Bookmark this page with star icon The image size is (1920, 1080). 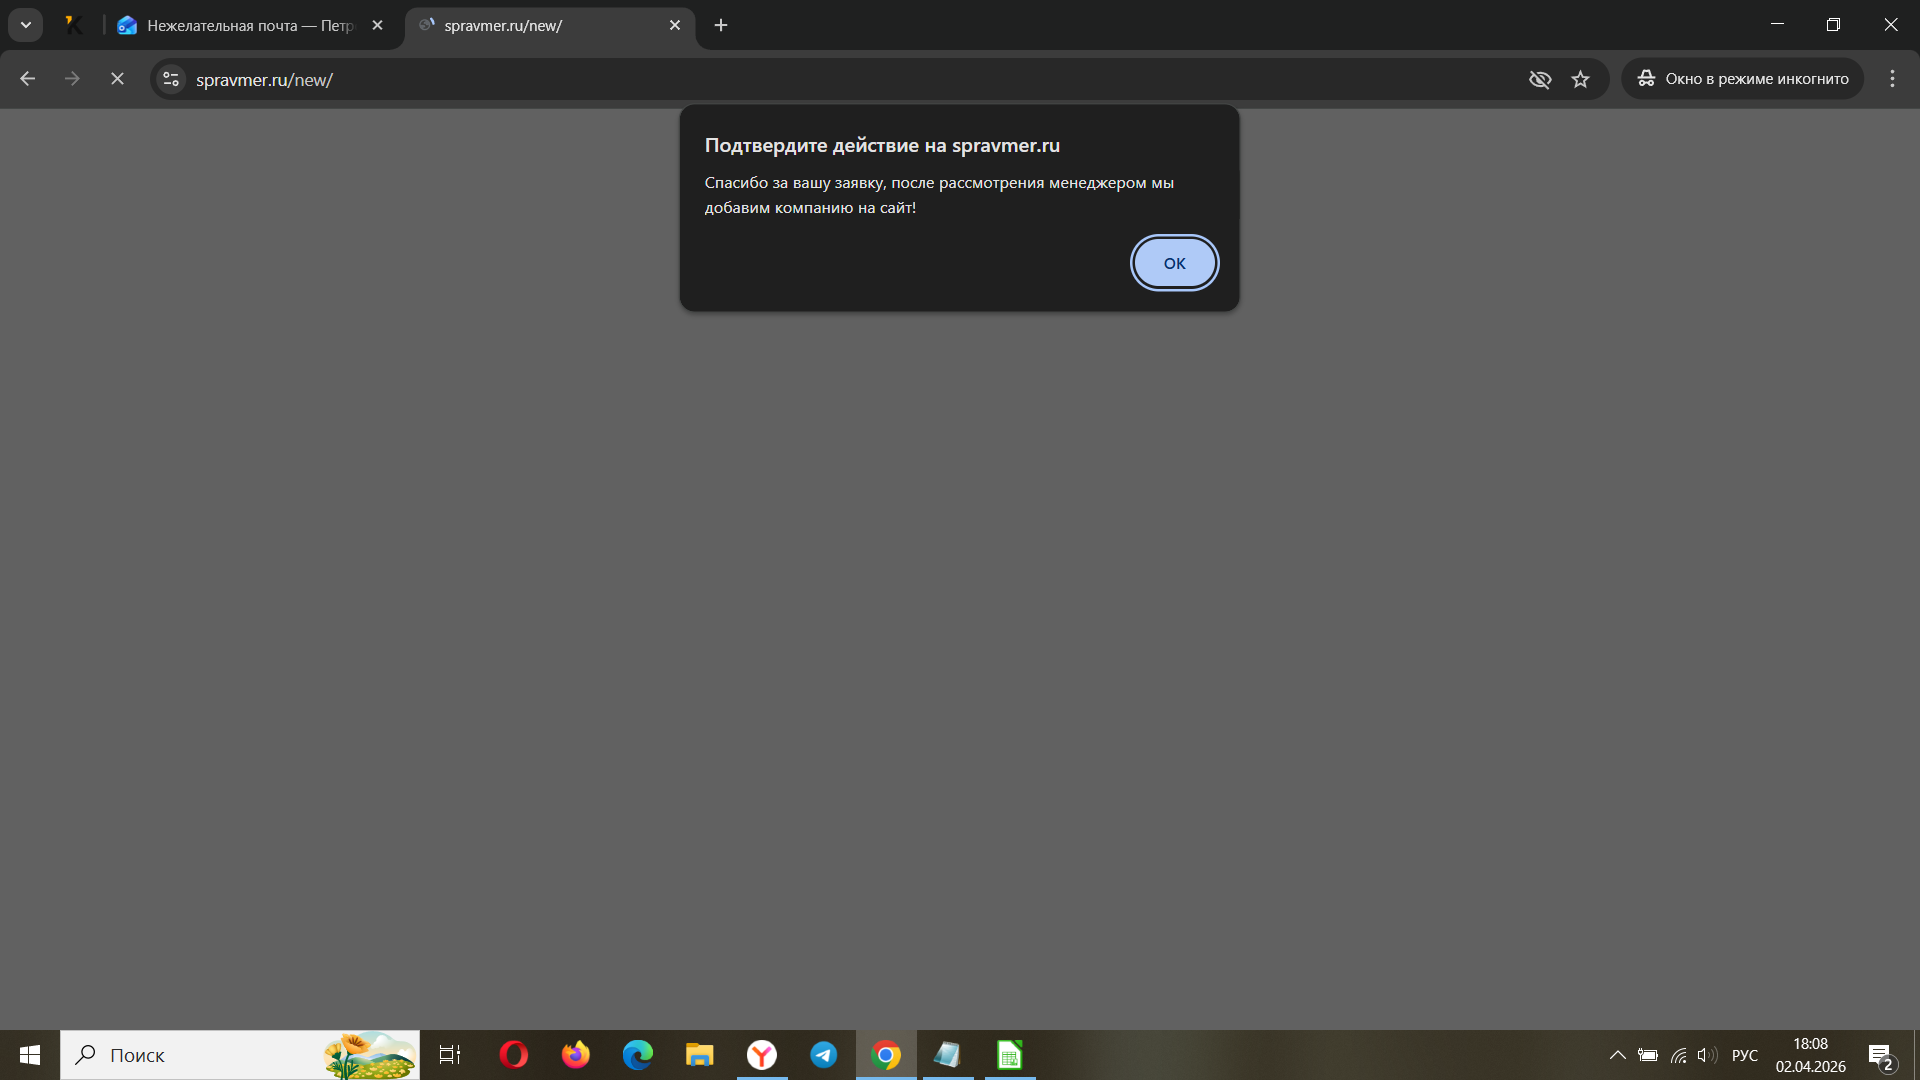1580,79
